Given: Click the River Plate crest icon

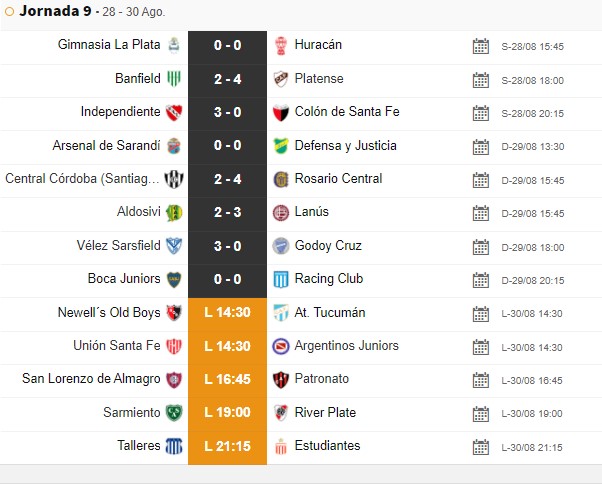Looking at the screenshot, I should pos(281,413).
